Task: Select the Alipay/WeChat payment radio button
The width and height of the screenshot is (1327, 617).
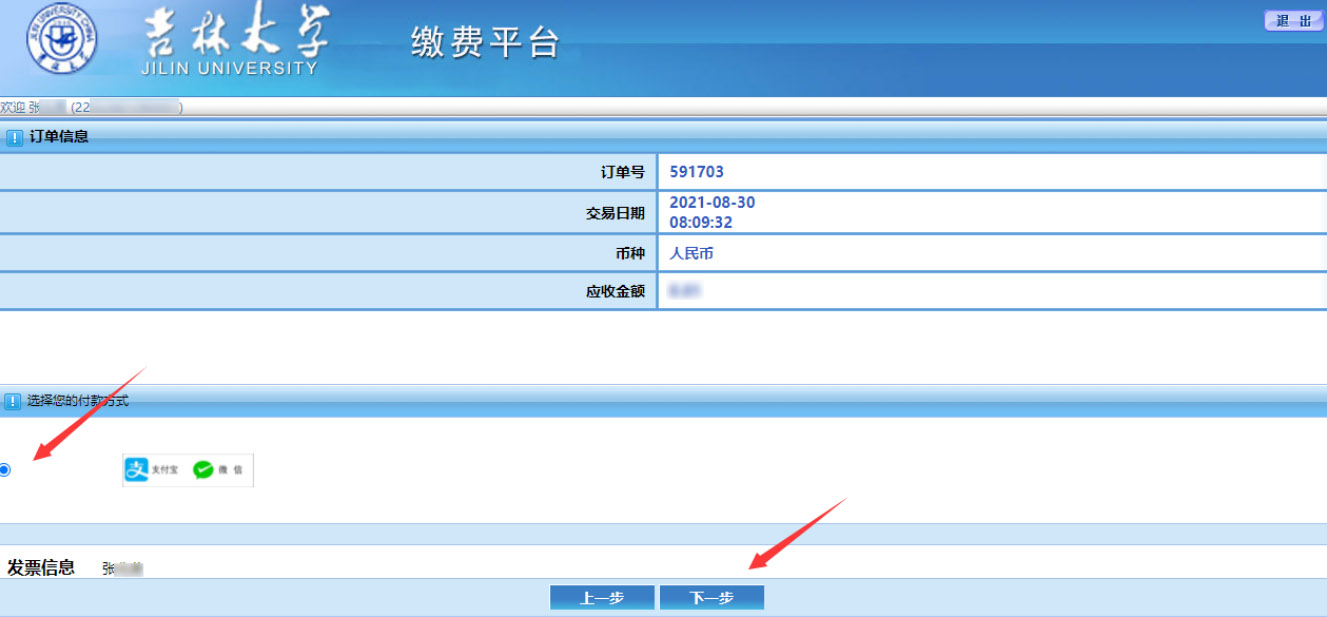Action: click(x=5, y=470)
